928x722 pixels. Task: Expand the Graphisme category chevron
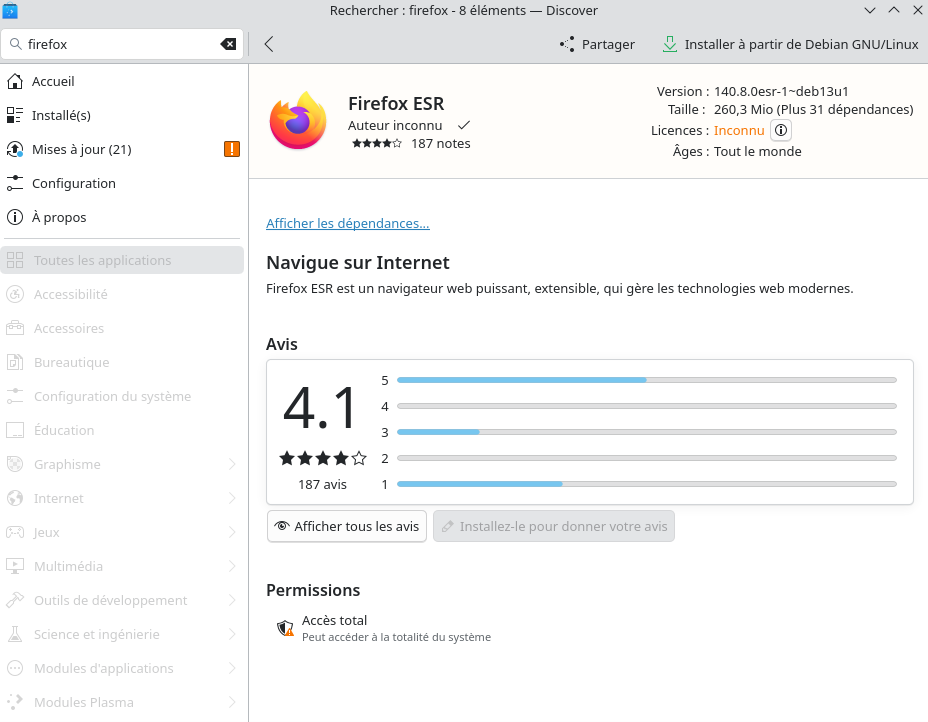point(232,464)
